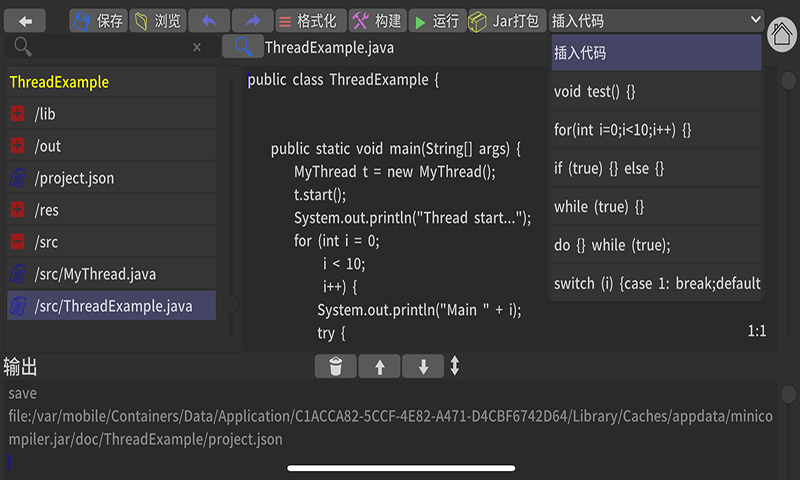Image resolution: width=800 pixels, height=480 pixels.
Task: Click the file tree scrollbar handle
Action: coord(231,304)
